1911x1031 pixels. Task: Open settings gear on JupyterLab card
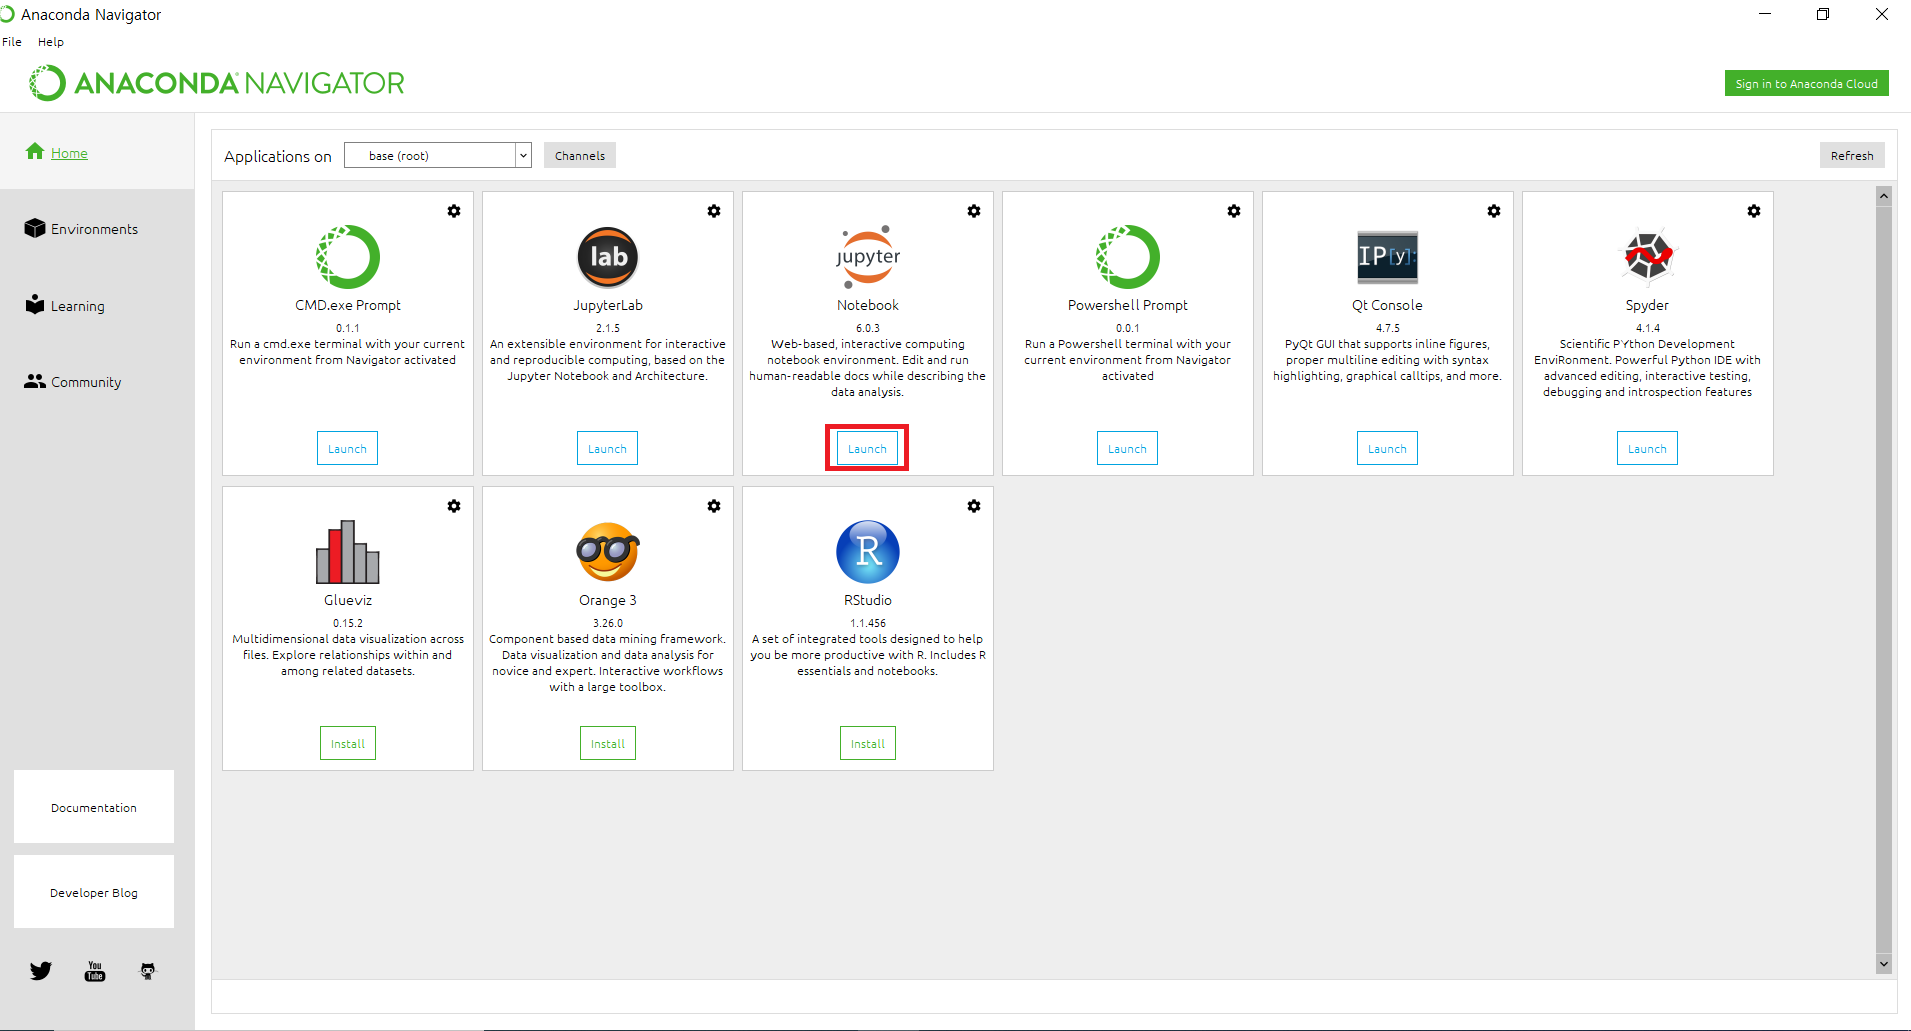[714, 211]
